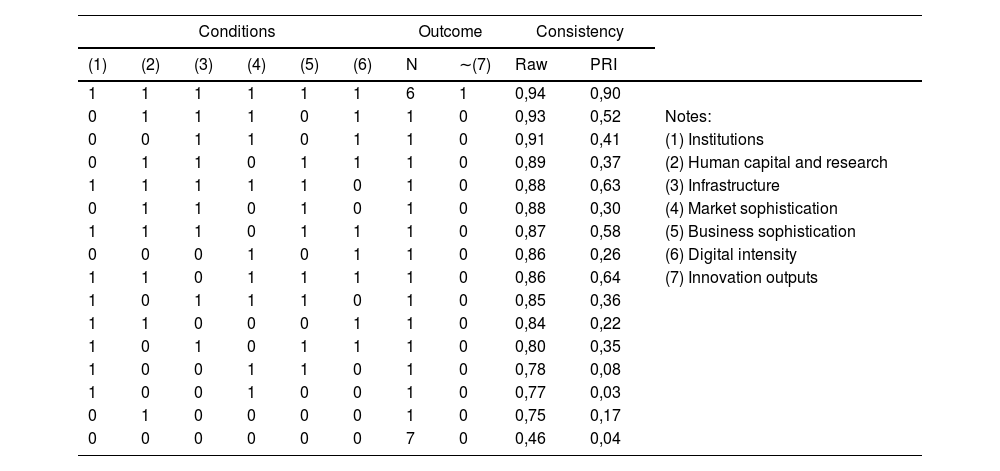The width and height of the screenshot is (1000, 471).
Task: Click the Notes: label
Action: pyautogui.click(x=687, y=117)
